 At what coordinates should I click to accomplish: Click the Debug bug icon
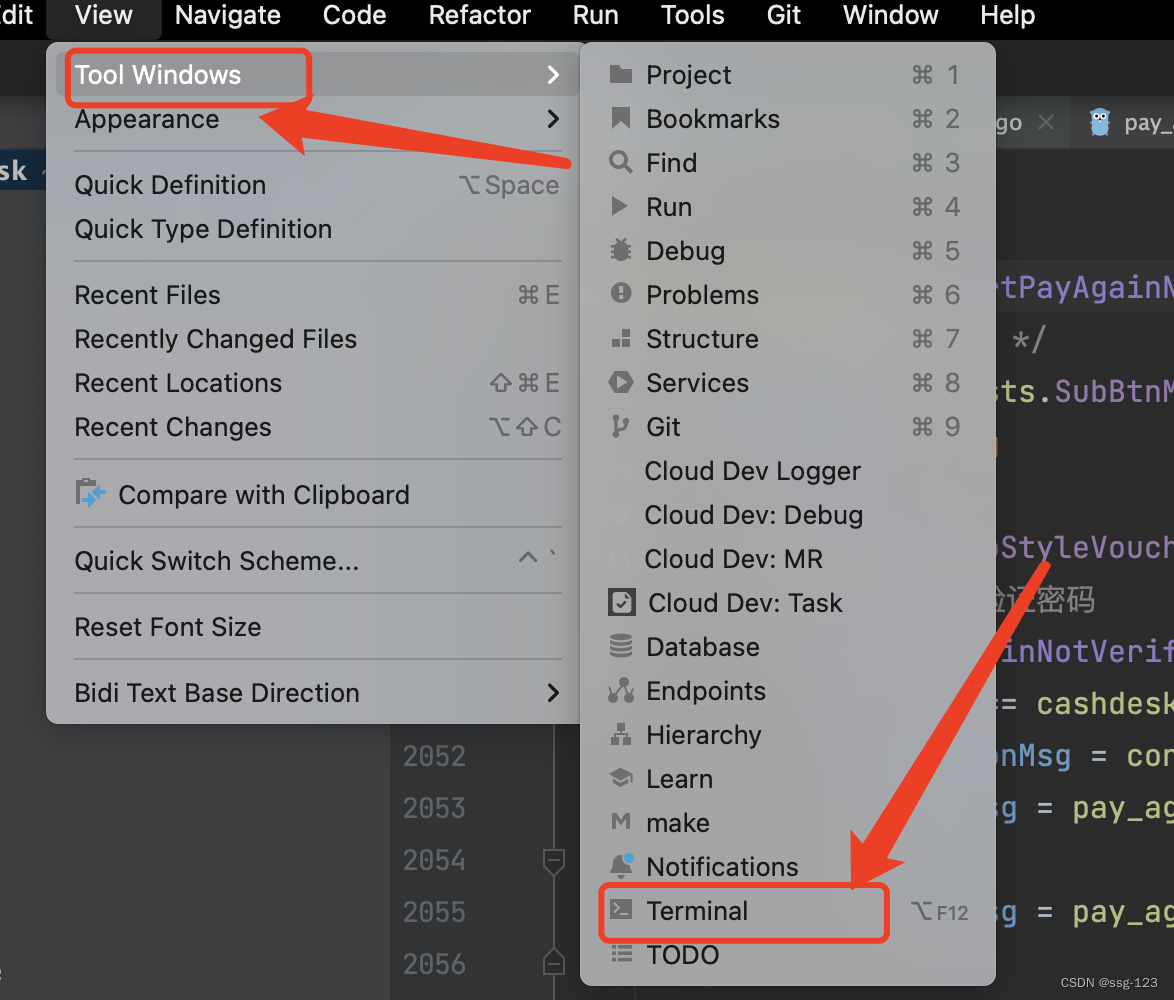pos(621,250)
